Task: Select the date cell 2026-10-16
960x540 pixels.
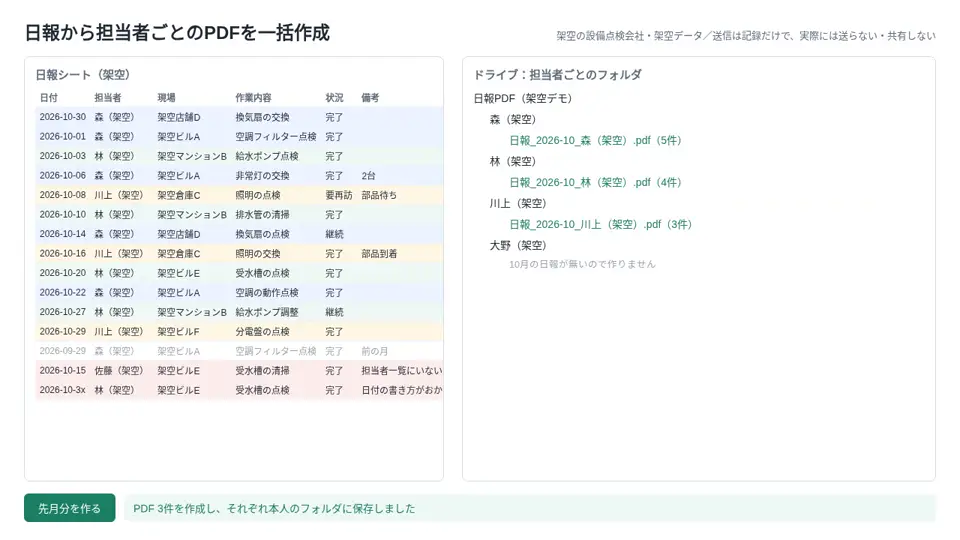Action: [62, 253]
